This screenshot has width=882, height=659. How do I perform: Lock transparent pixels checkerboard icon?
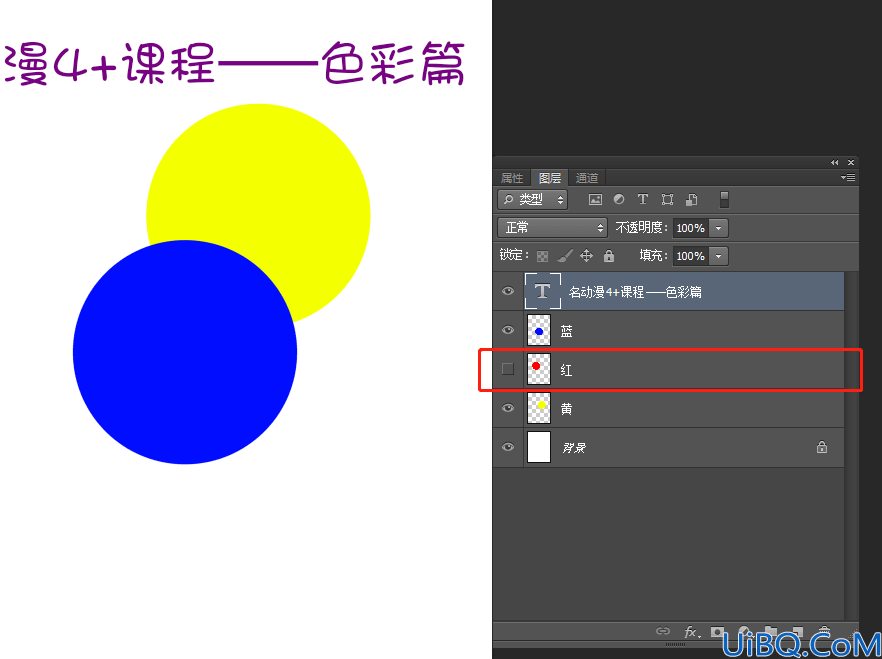(542, 256)
